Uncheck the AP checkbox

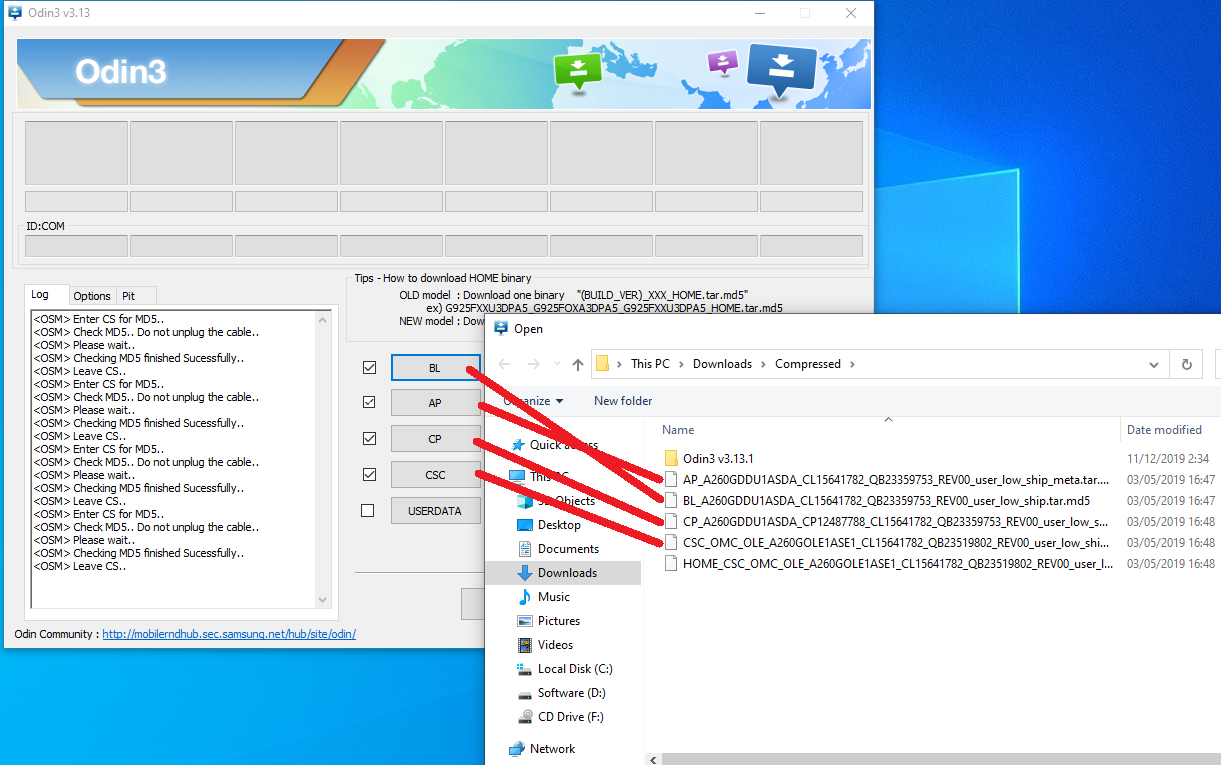click(x=369, y=403)
